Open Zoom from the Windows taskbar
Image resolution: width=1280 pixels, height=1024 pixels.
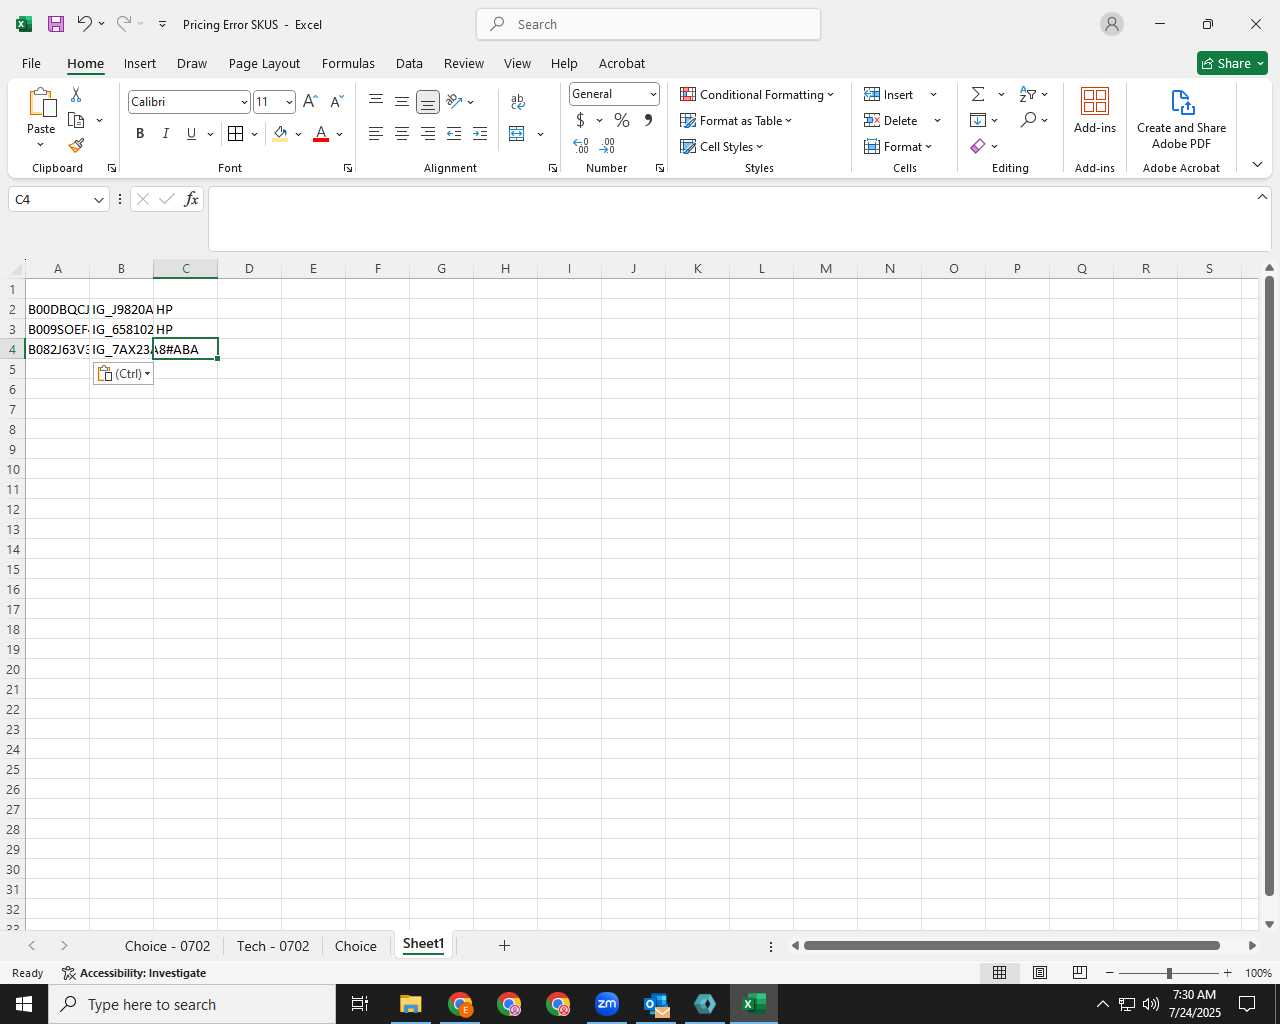coord(607,1004)
